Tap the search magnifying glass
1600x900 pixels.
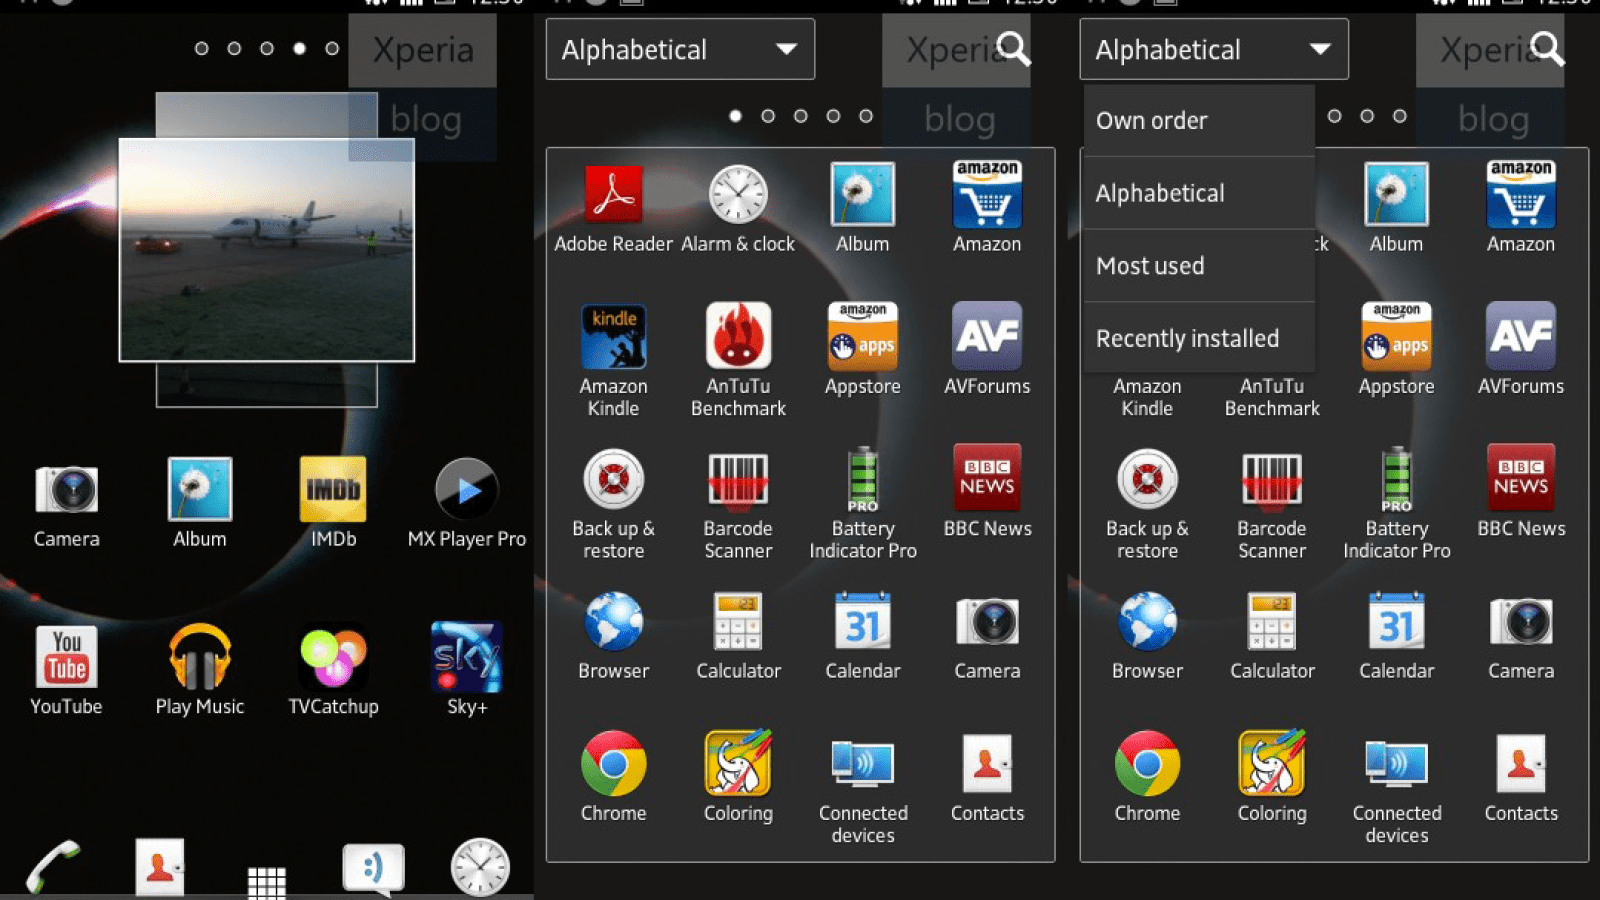pos(1013,50)
